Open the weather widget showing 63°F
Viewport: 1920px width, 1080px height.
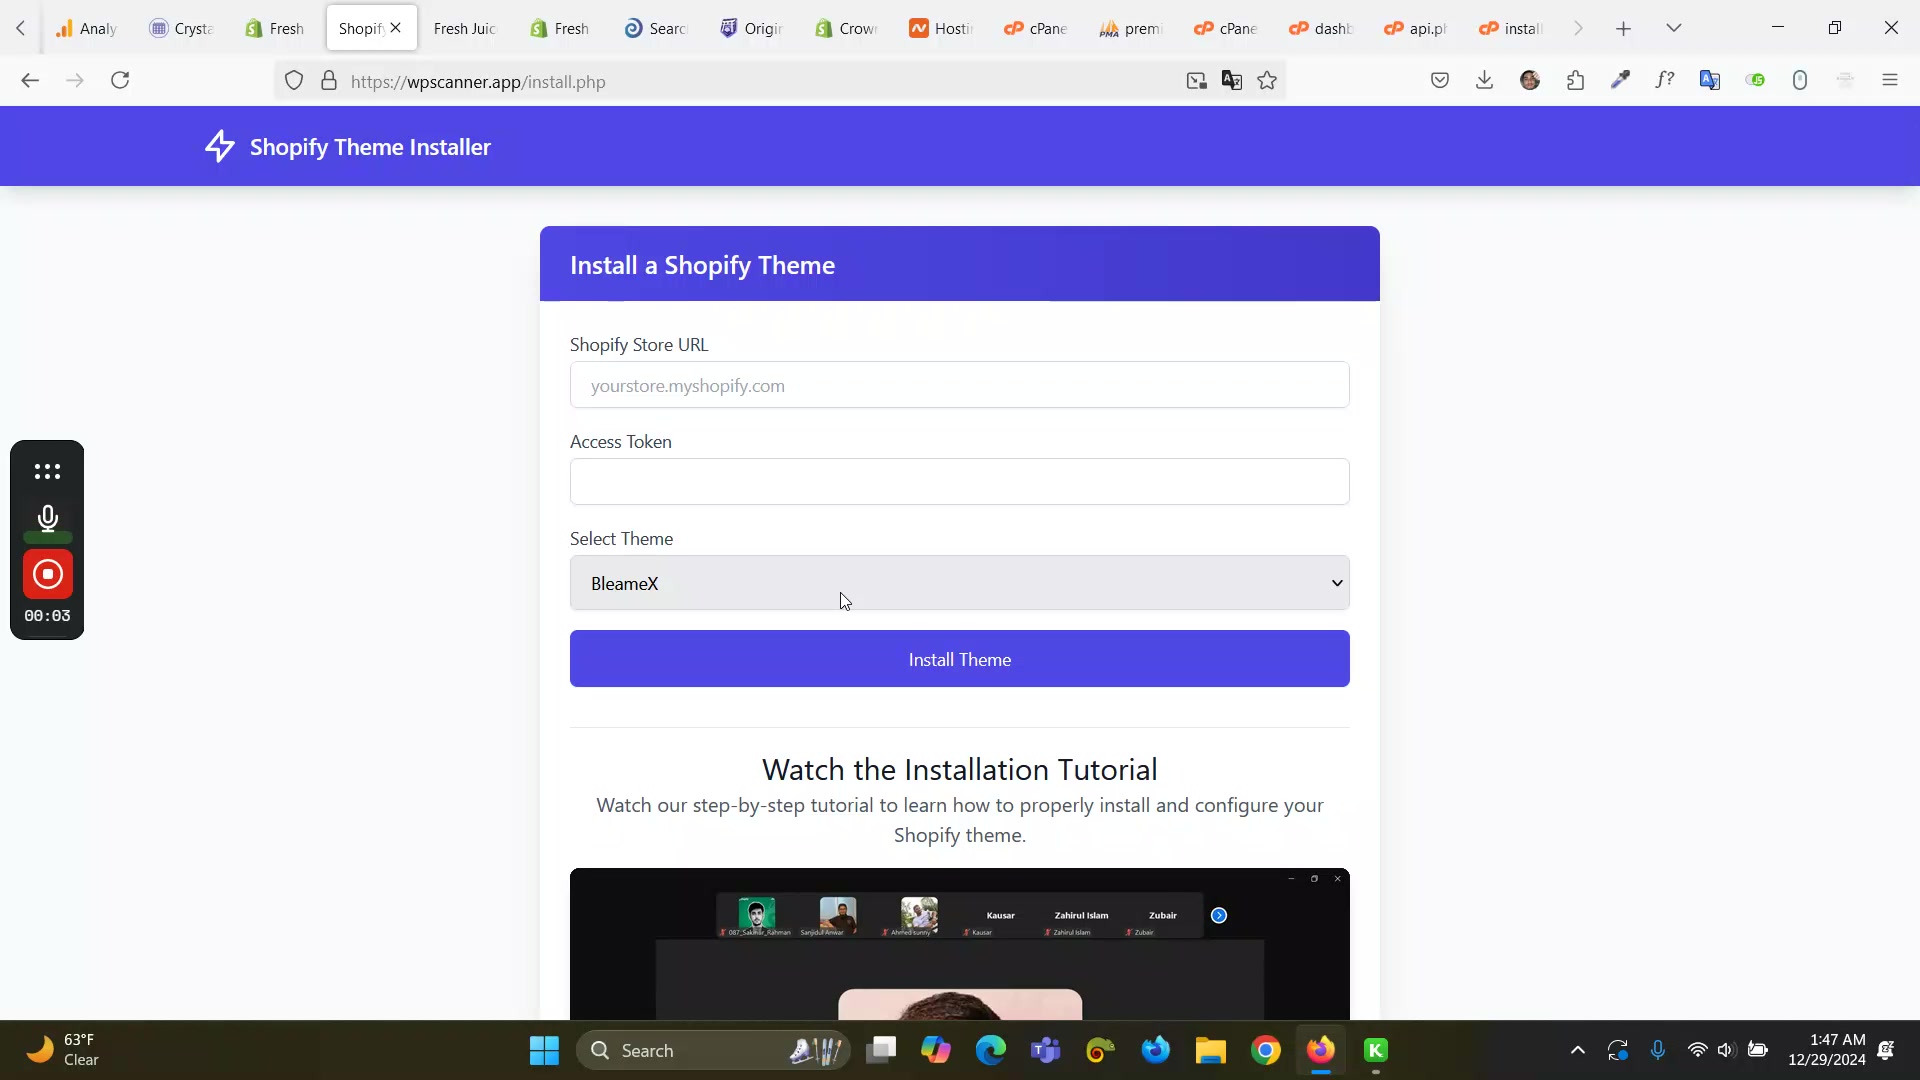click(x=62, y=1050)
